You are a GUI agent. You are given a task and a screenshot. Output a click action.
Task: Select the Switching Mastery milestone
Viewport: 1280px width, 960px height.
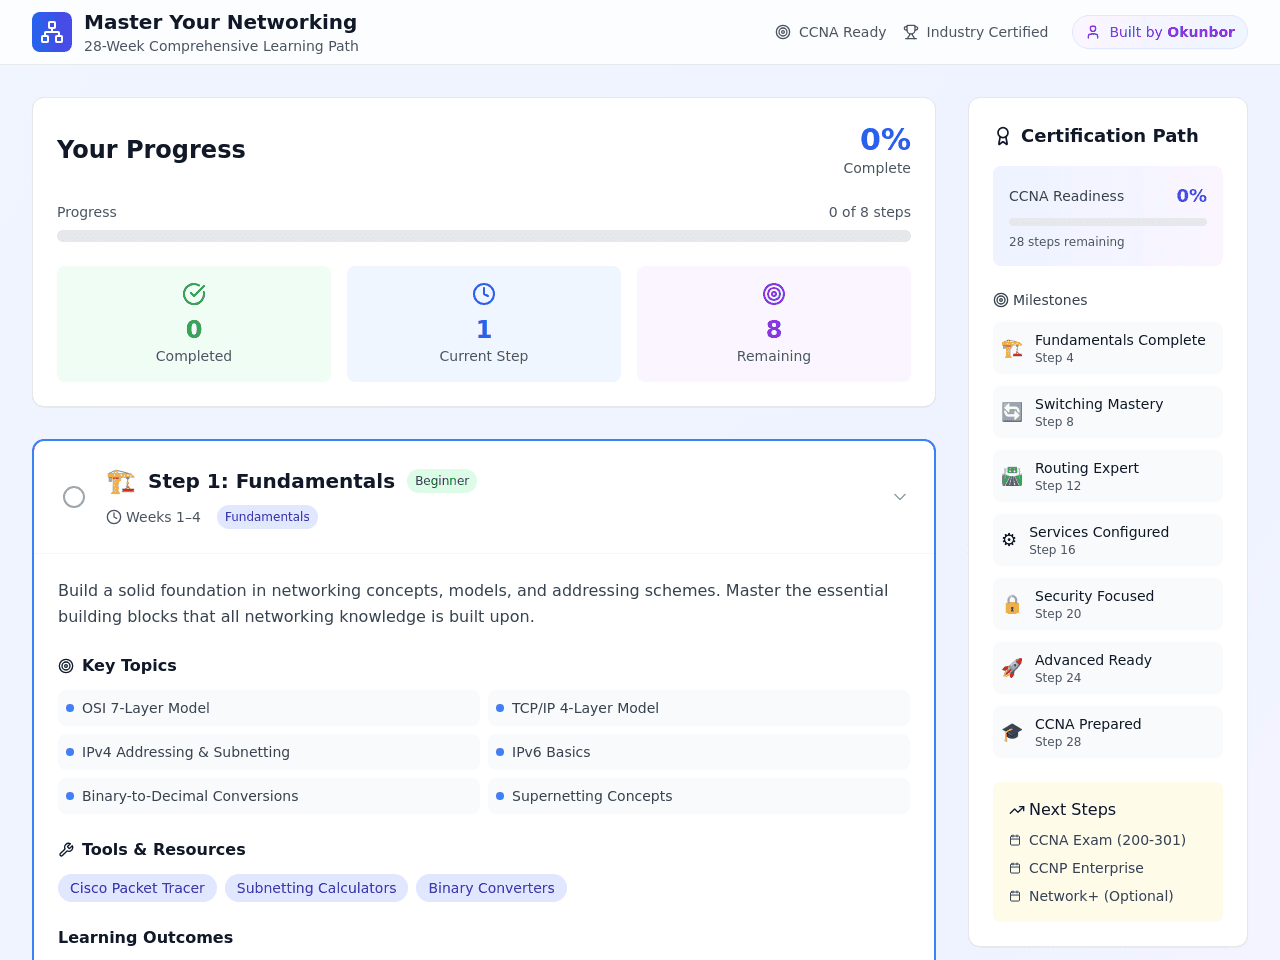click(1108, 412)
